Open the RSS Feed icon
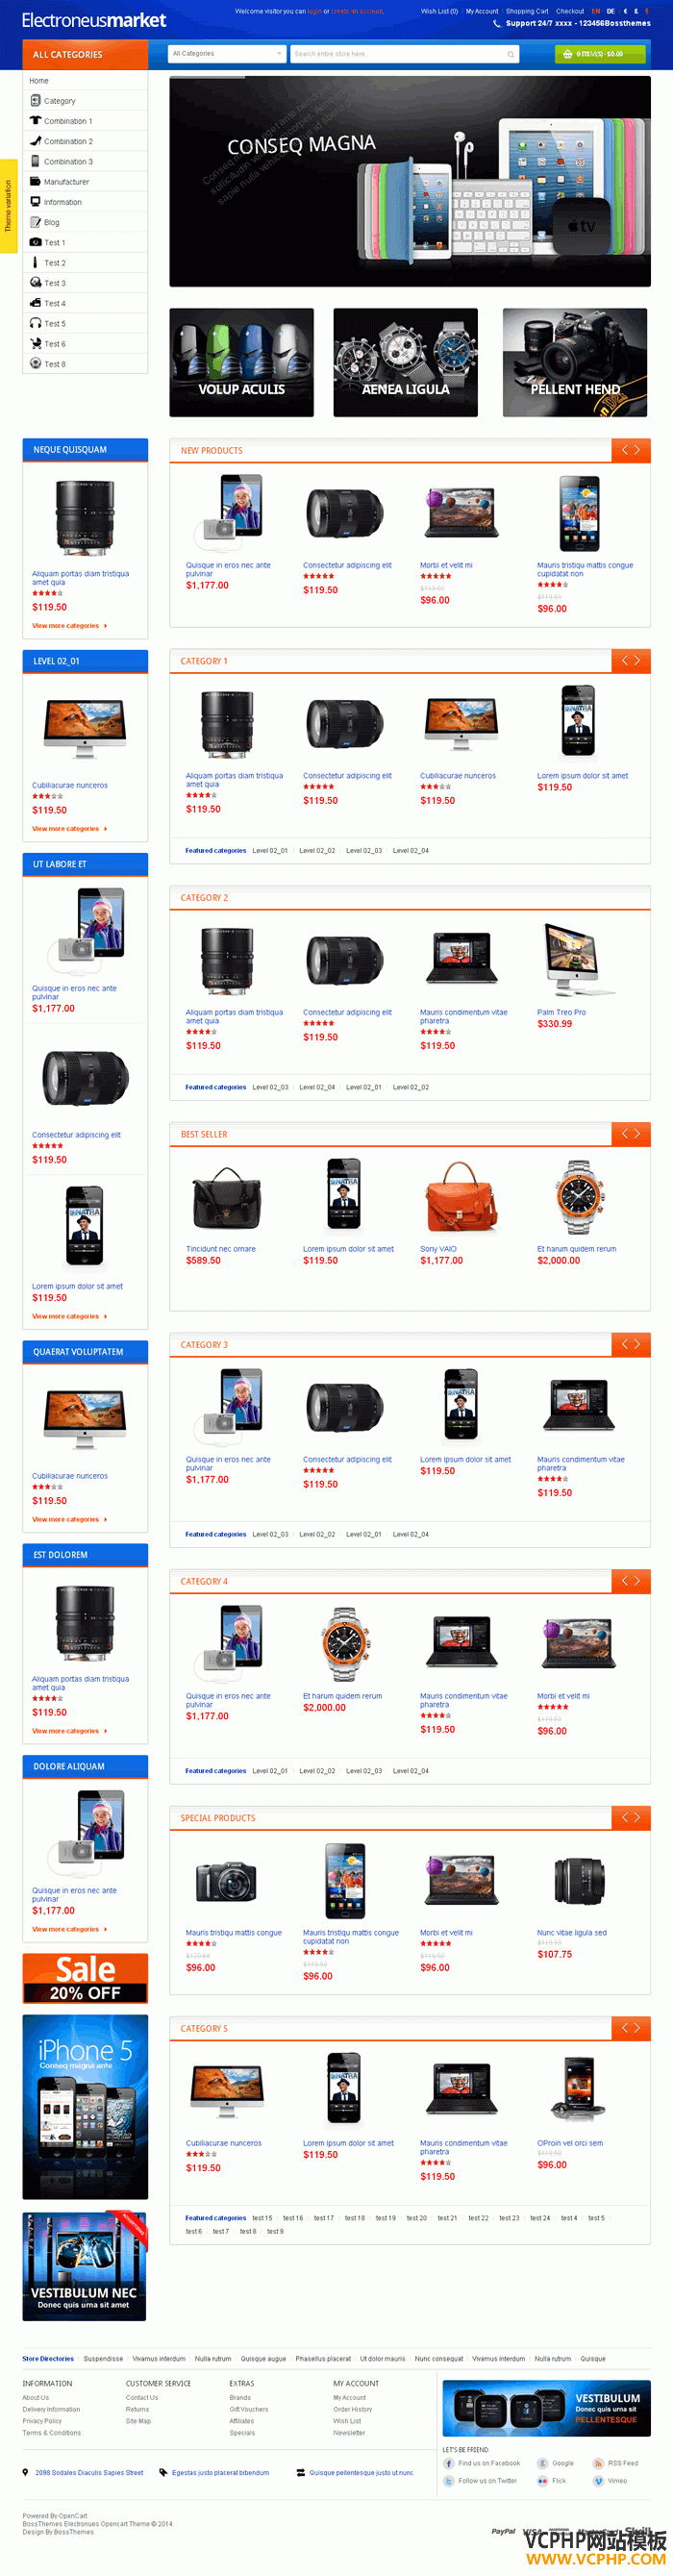 599,2463
